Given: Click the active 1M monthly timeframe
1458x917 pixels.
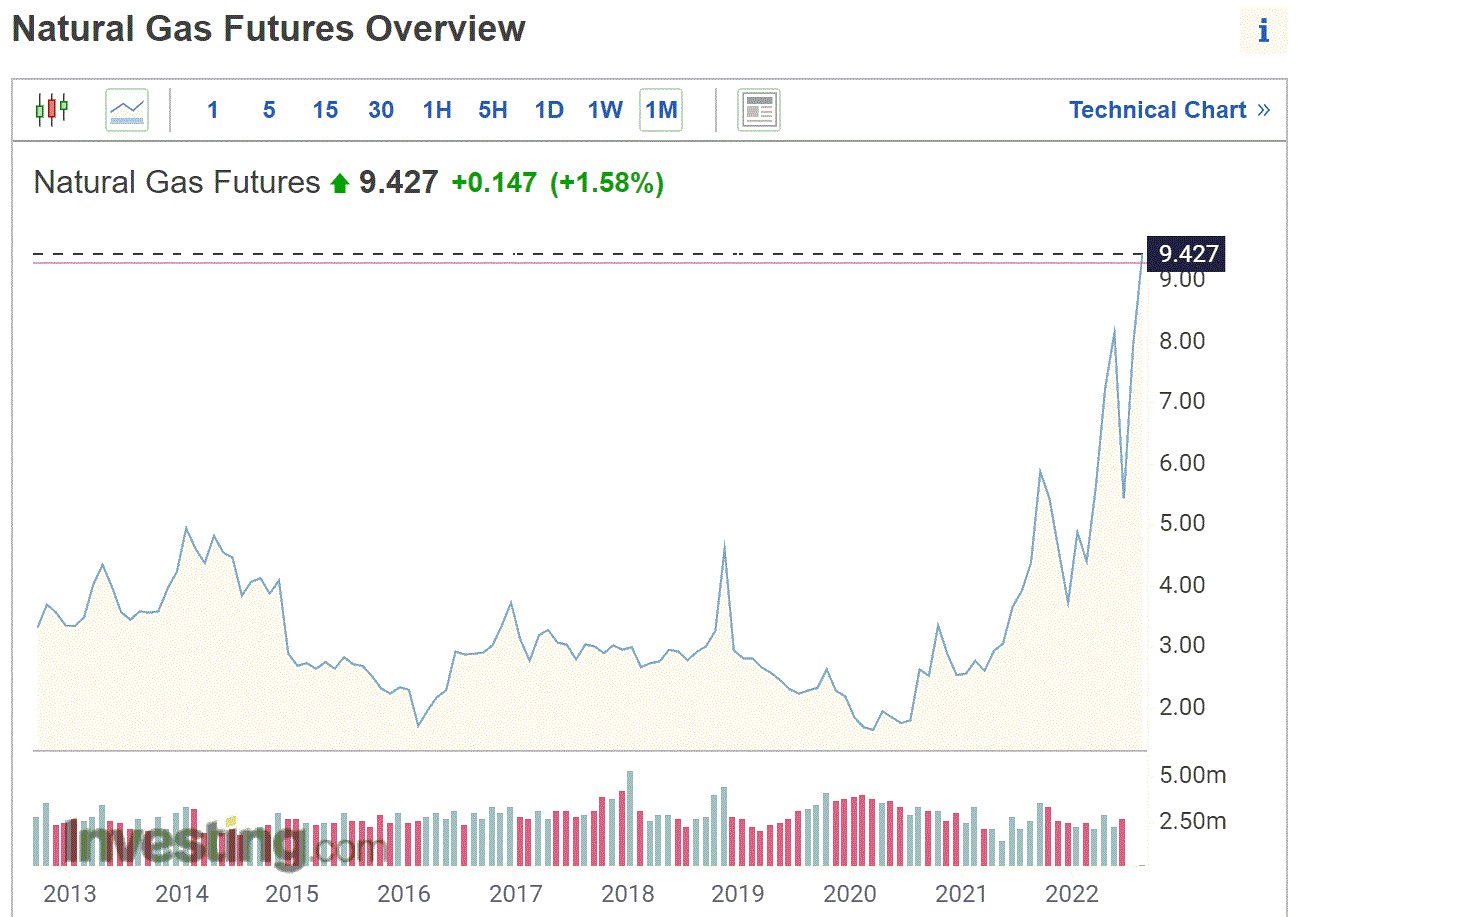Looking at the screenshot, I should [661, 110].
